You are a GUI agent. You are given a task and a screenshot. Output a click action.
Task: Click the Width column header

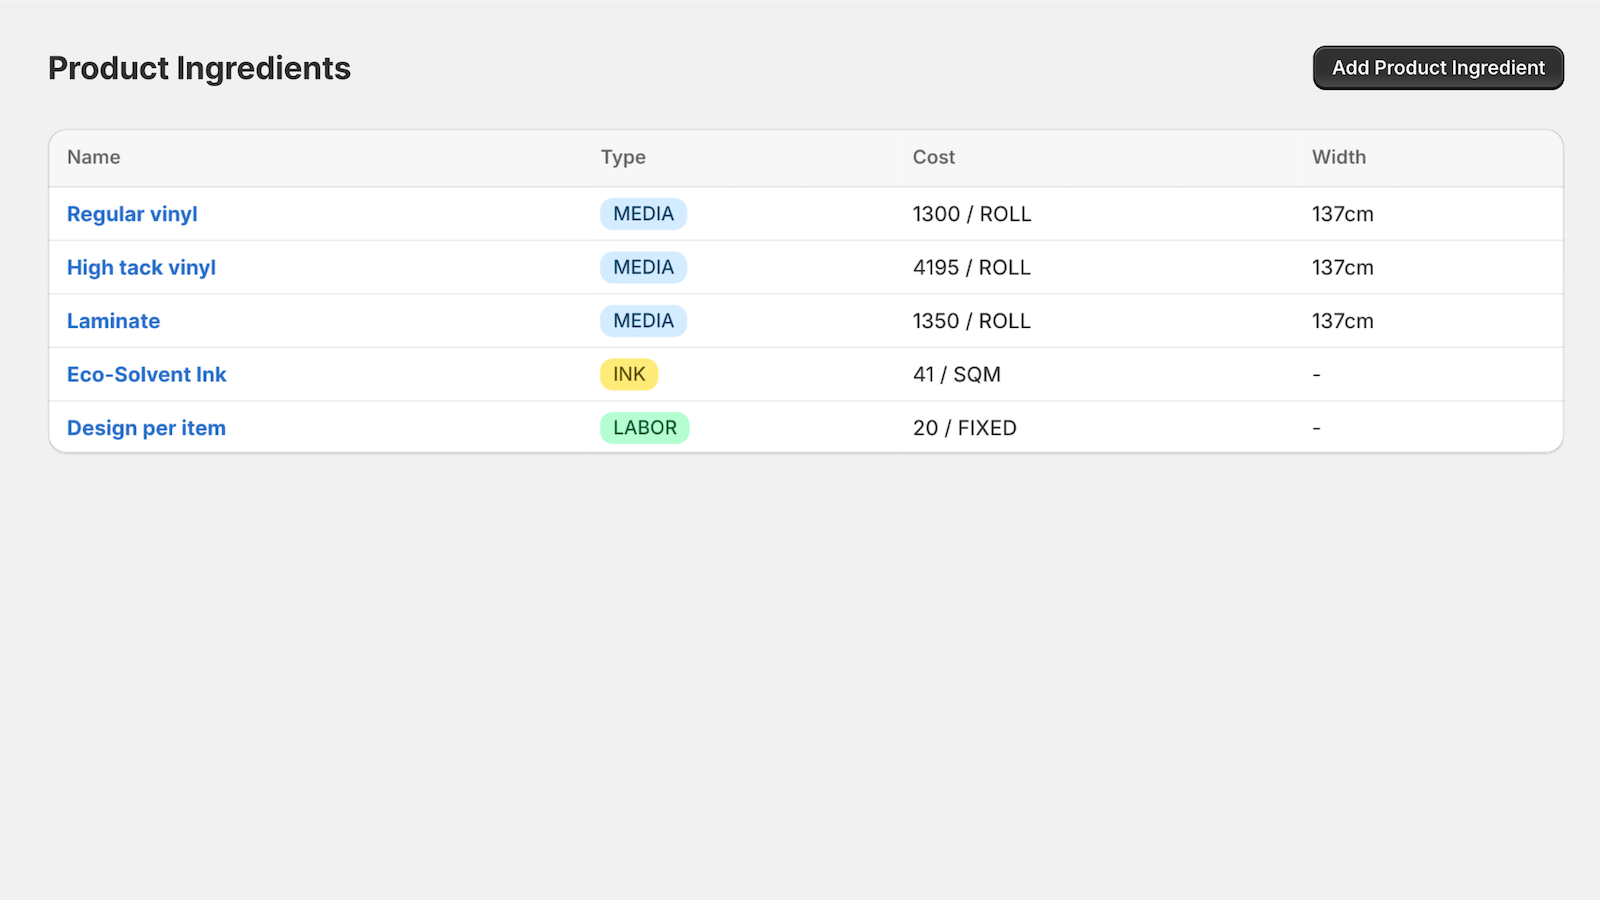point(1339,157)
